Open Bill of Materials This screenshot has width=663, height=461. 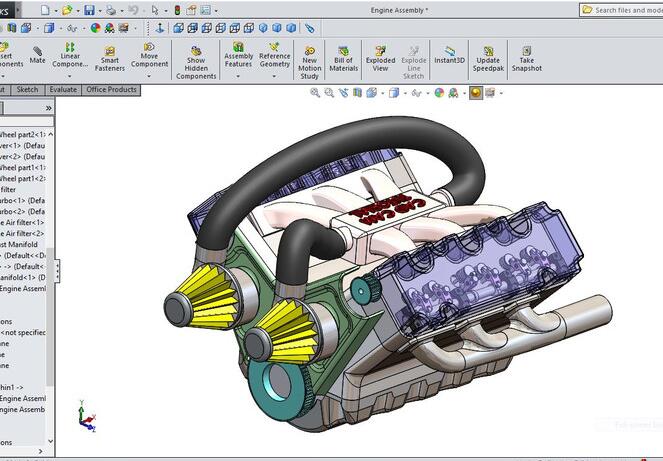pyautogui.click(x=344, y=56)
